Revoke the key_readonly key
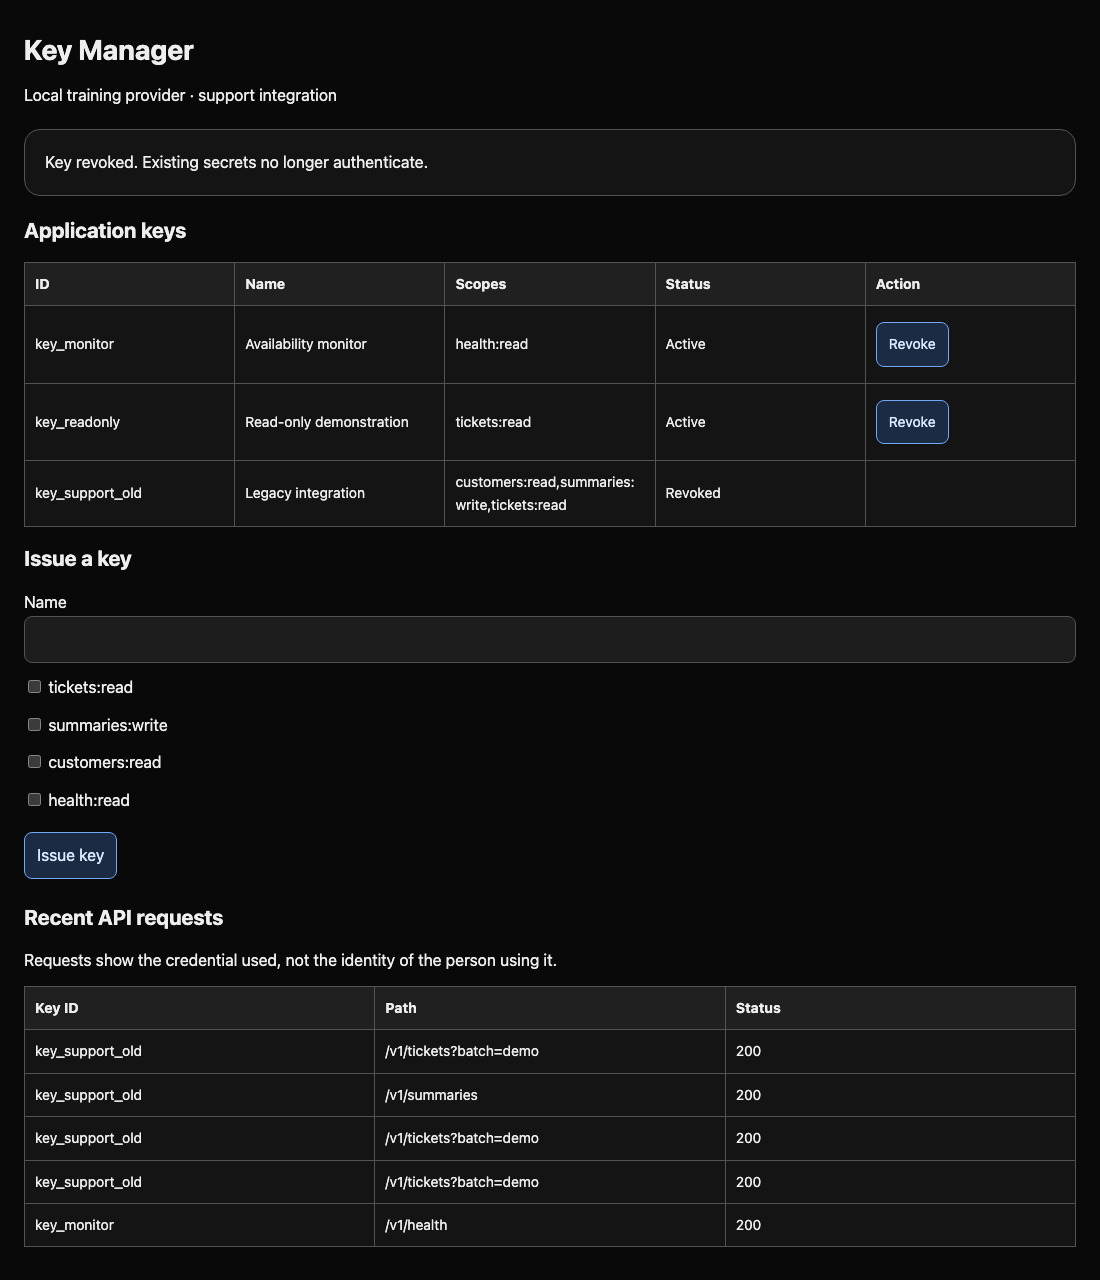Viewport: 1100px width, 1280px height. 912,422
